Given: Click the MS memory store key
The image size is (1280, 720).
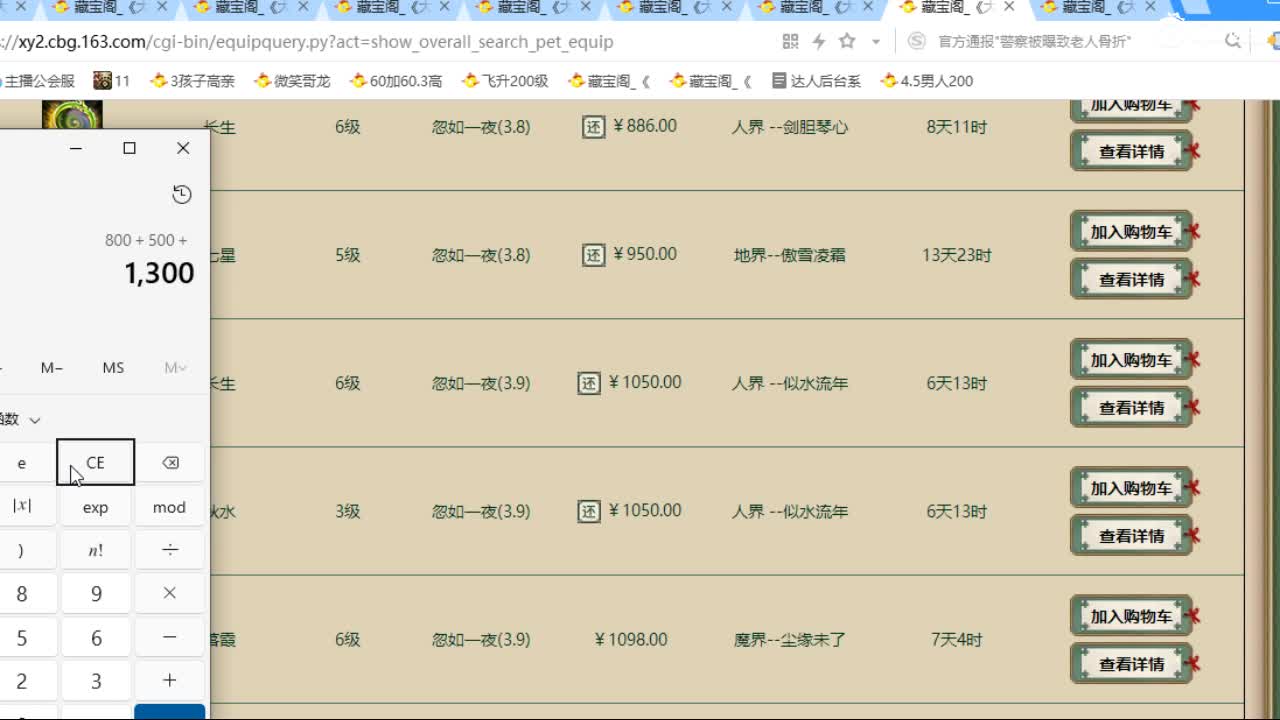Looking at the screenshot, I should [x=113, y=368].
